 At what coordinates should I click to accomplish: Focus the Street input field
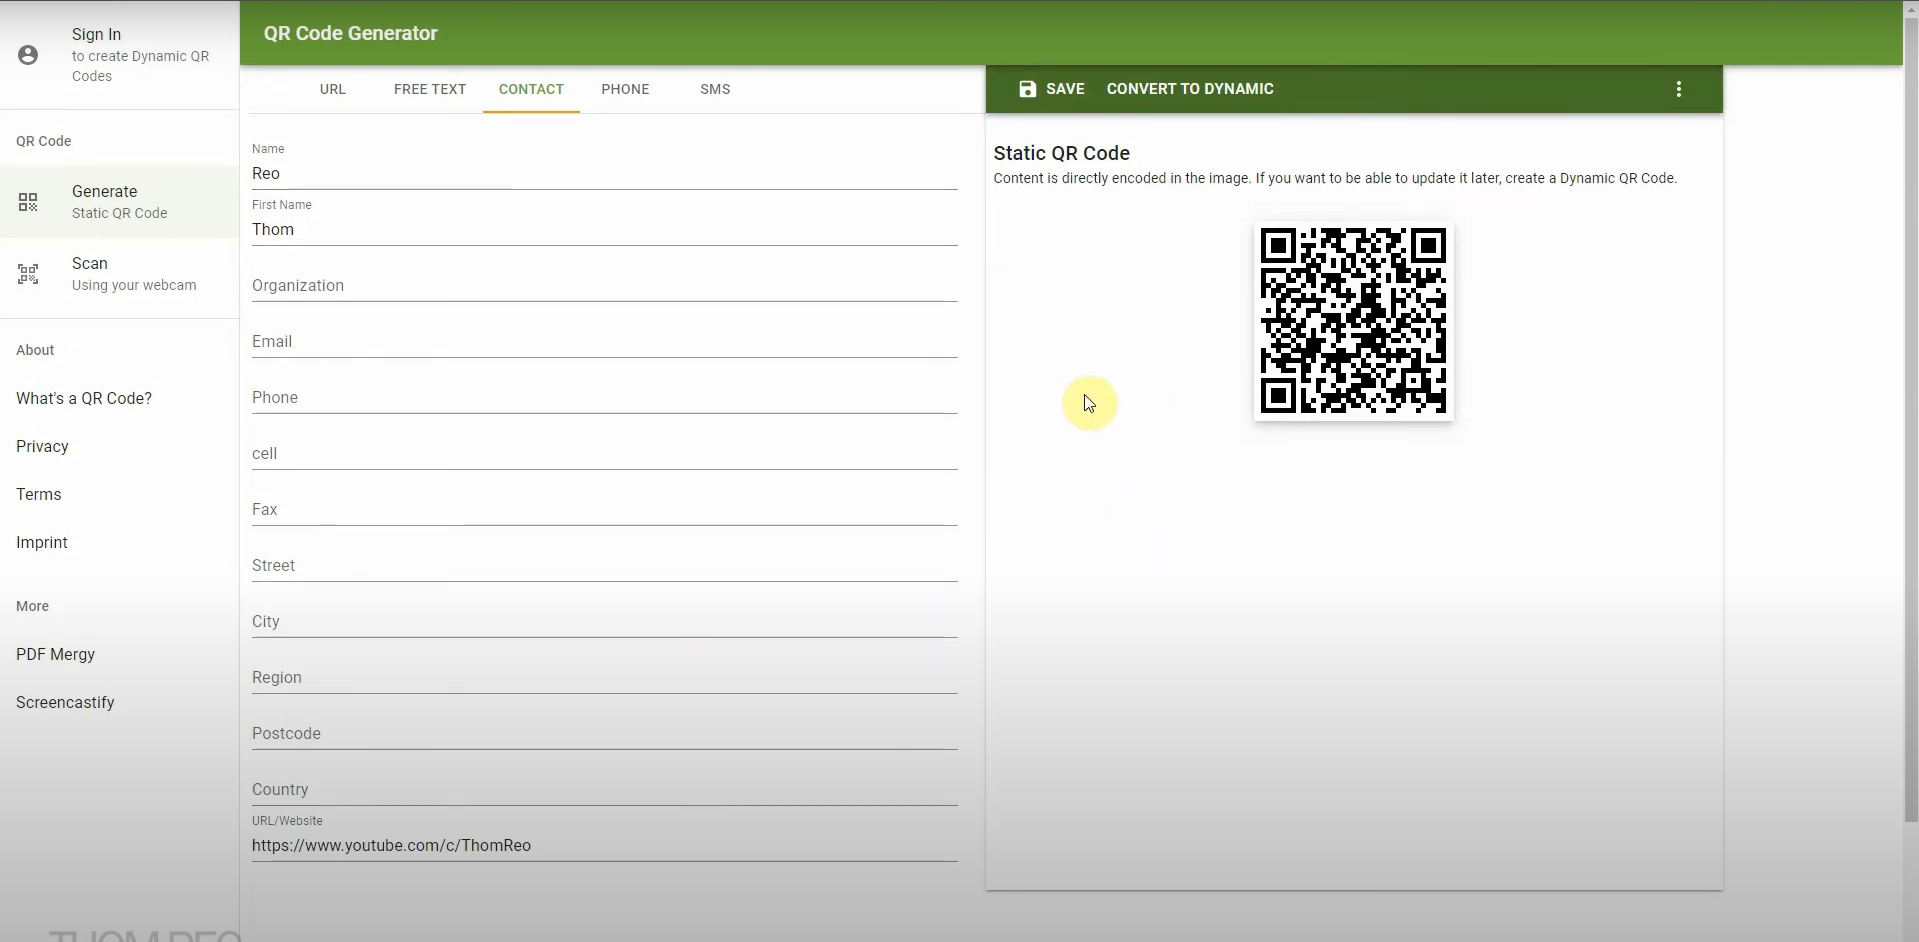pos(605,565)
